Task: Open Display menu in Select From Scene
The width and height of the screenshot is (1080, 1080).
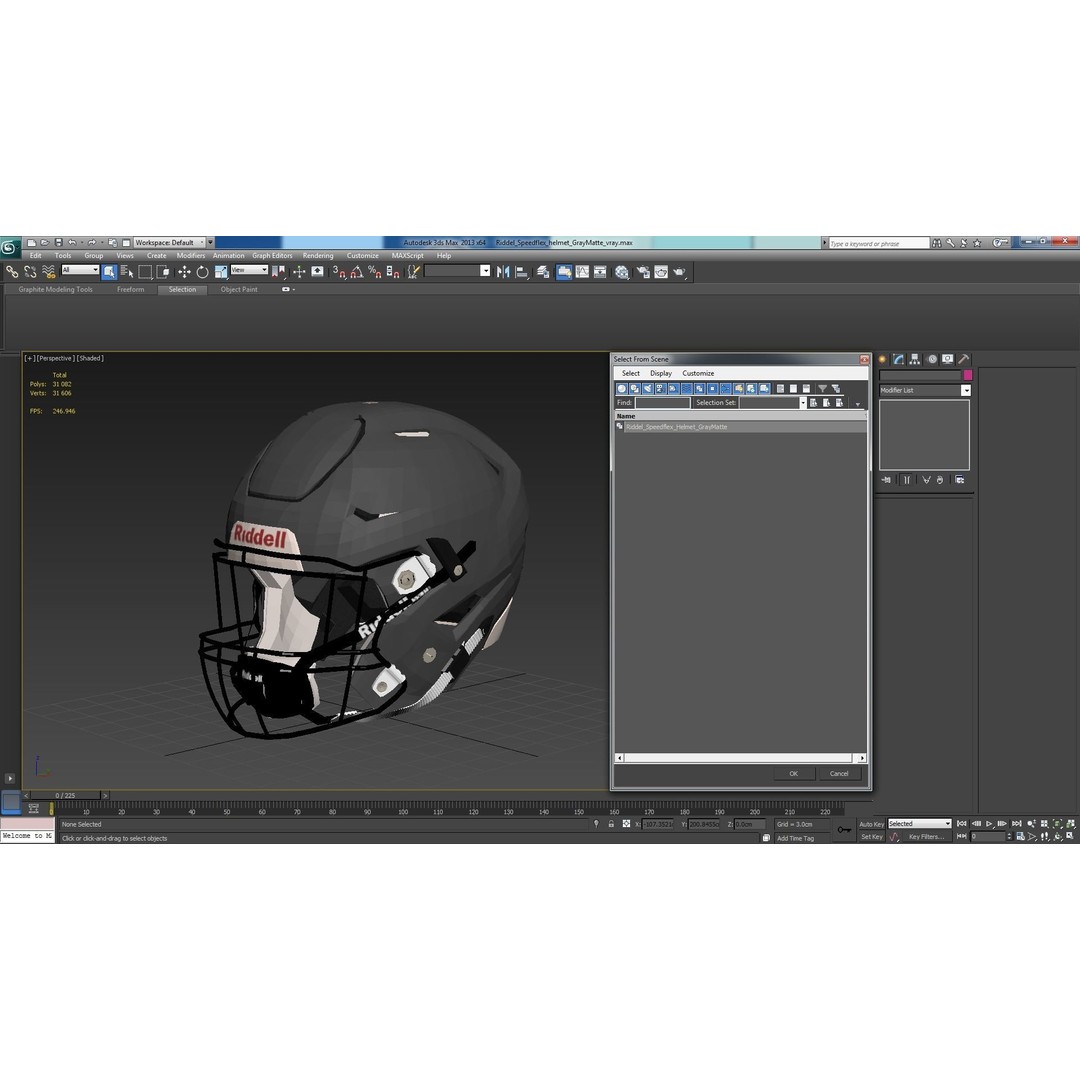Action: coord(661,373)
